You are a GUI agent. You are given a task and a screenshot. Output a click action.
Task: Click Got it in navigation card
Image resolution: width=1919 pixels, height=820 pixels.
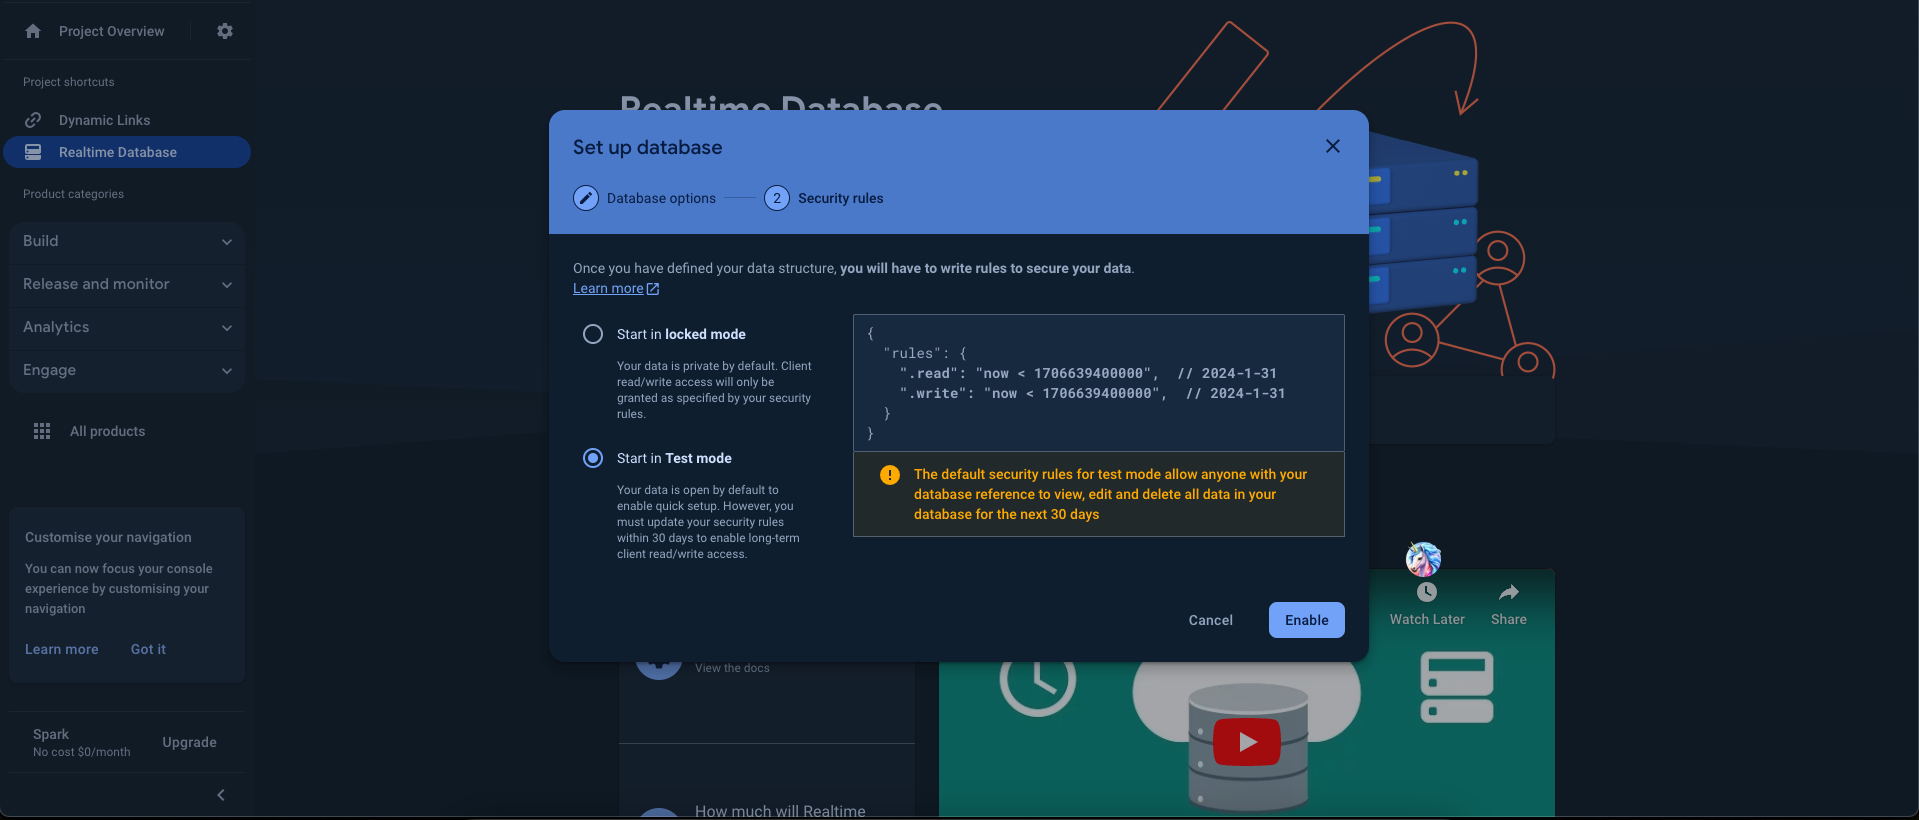pos(148,649)
